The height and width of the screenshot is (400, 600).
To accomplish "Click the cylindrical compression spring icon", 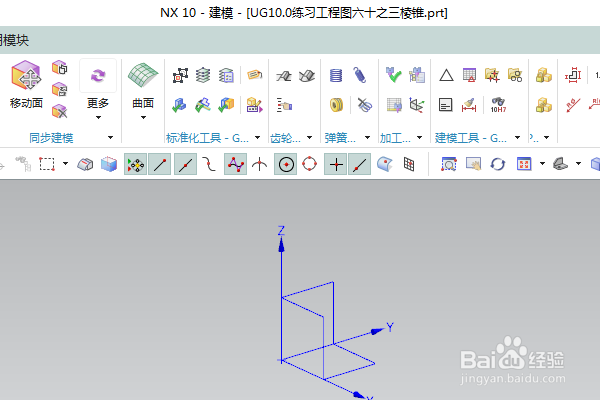I will [336, 75].
